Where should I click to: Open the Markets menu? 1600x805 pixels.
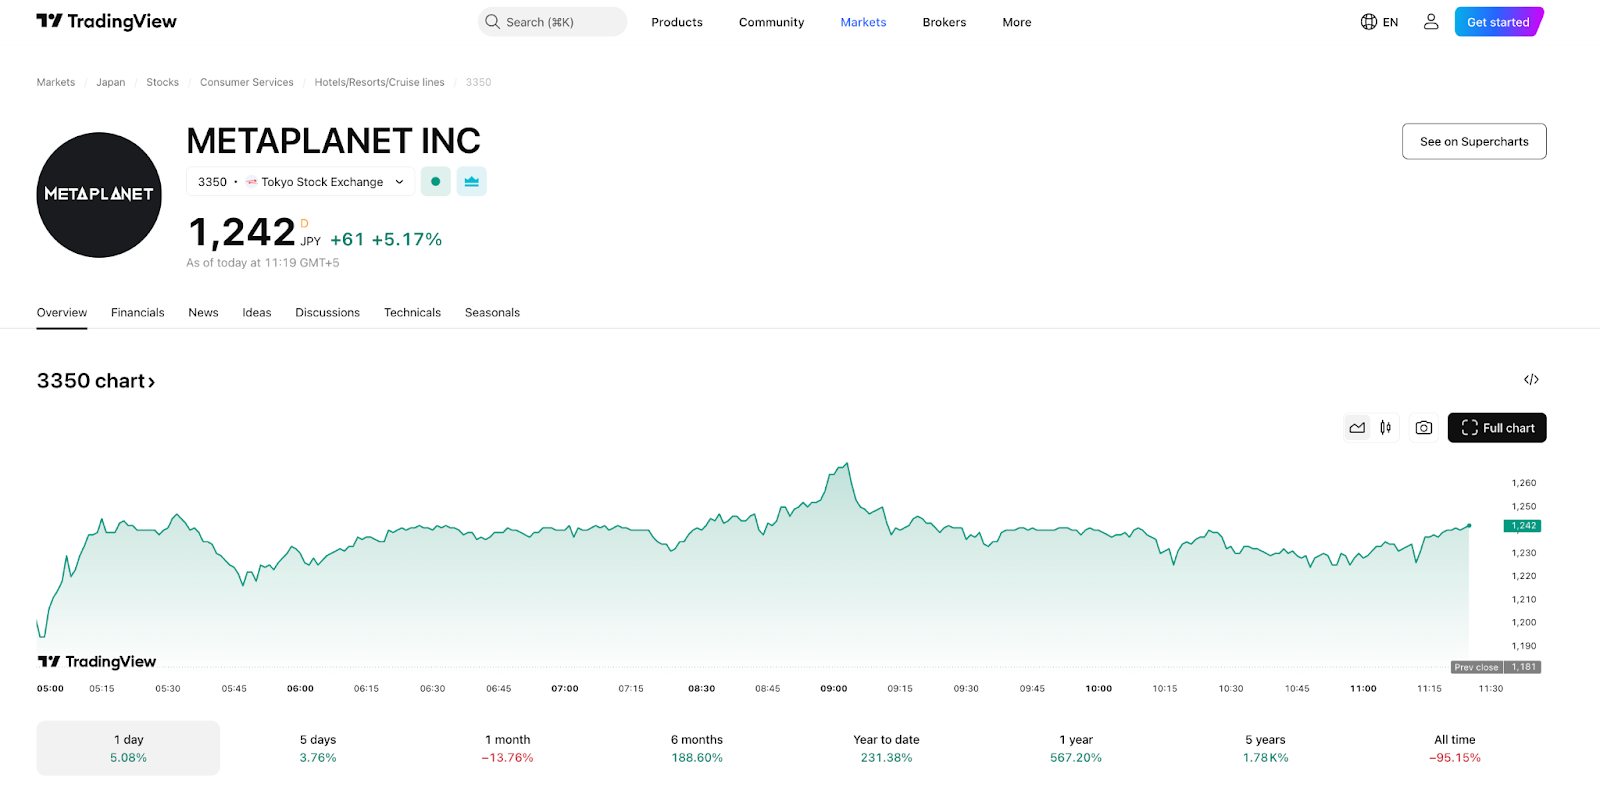click(863, 22)
